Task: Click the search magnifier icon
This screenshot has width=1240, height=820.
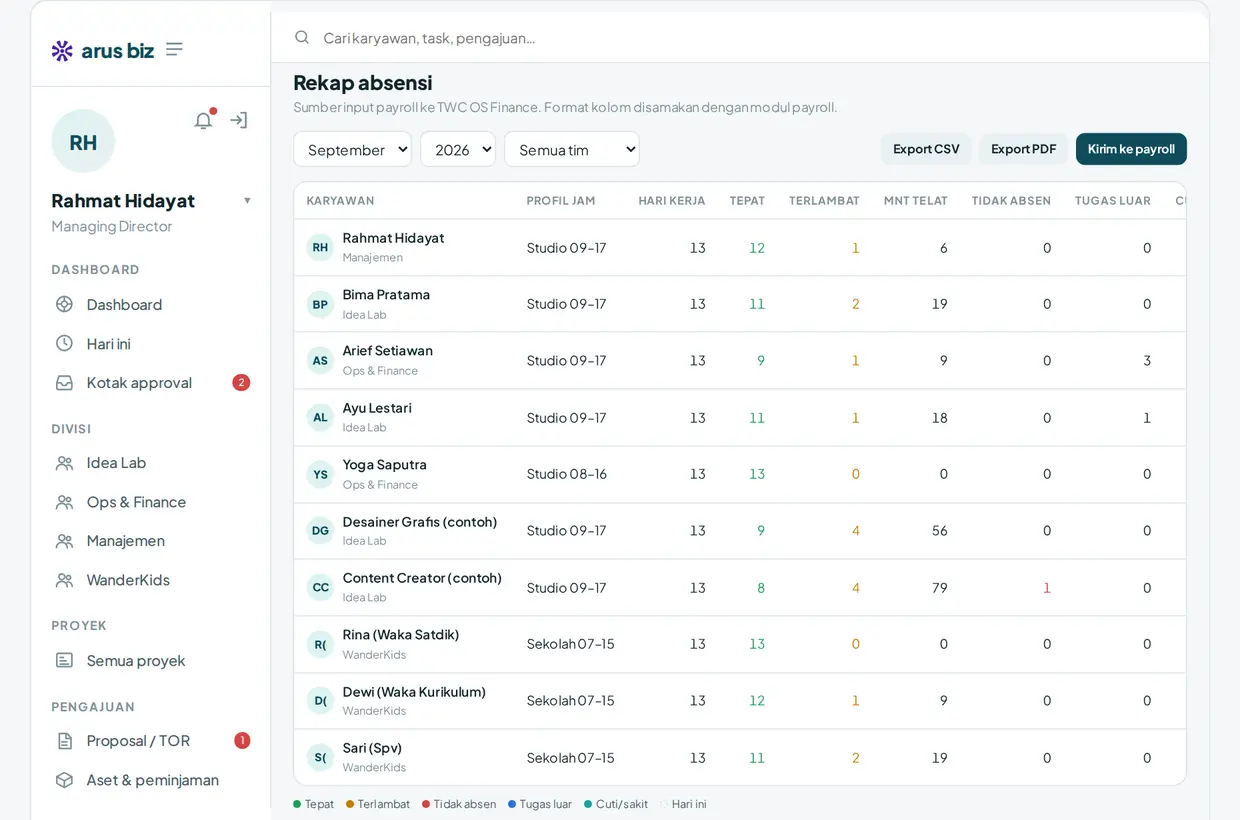Action: click(x=302, y=37)
